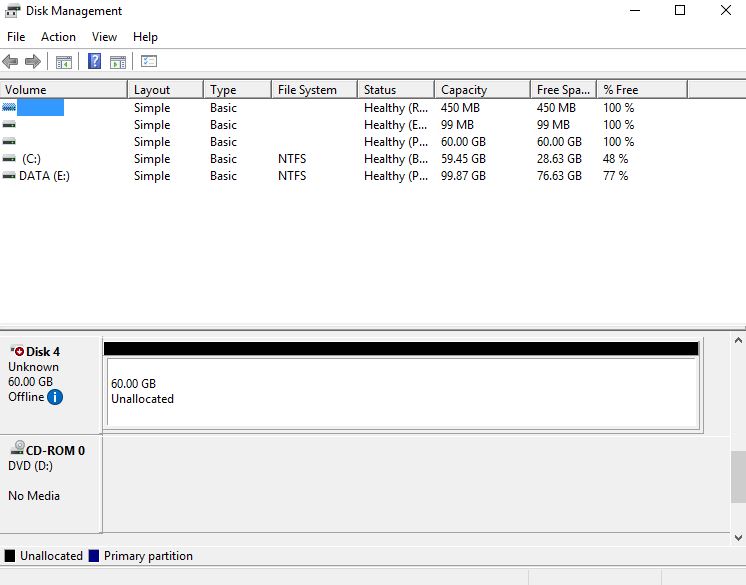Click the Healthy (R... status cell
Image resolution: width=746 pixels, height=585 pixels.
[396, 107]
